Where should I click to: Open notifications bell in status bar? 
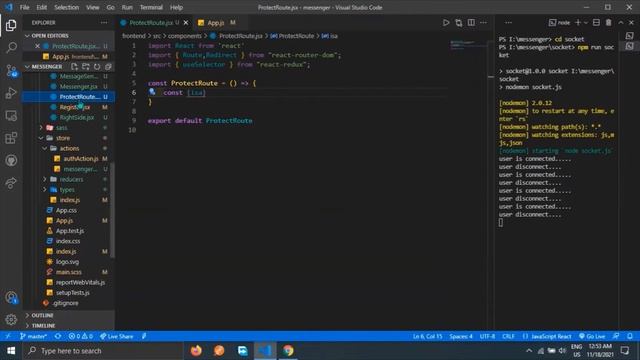[x=630, y=336]
